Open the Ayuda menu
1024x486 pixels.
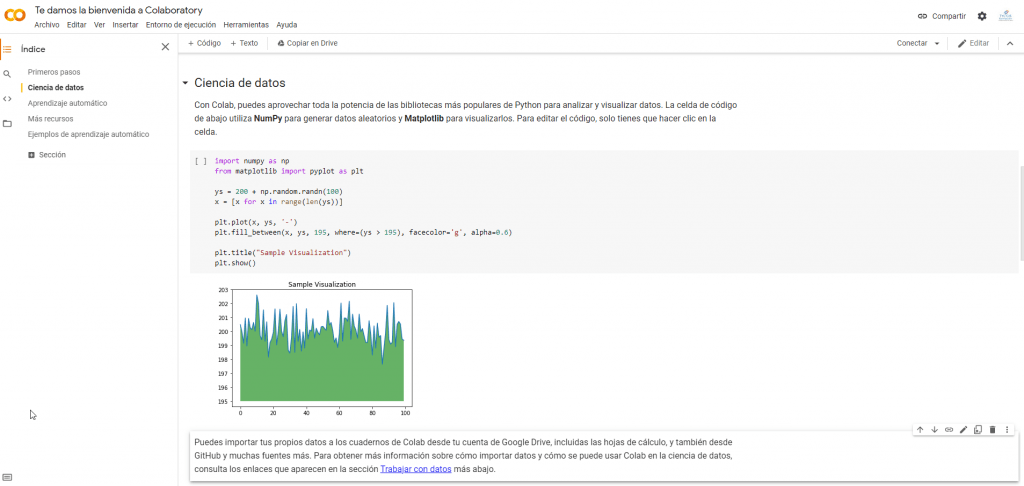click(287, 25)
